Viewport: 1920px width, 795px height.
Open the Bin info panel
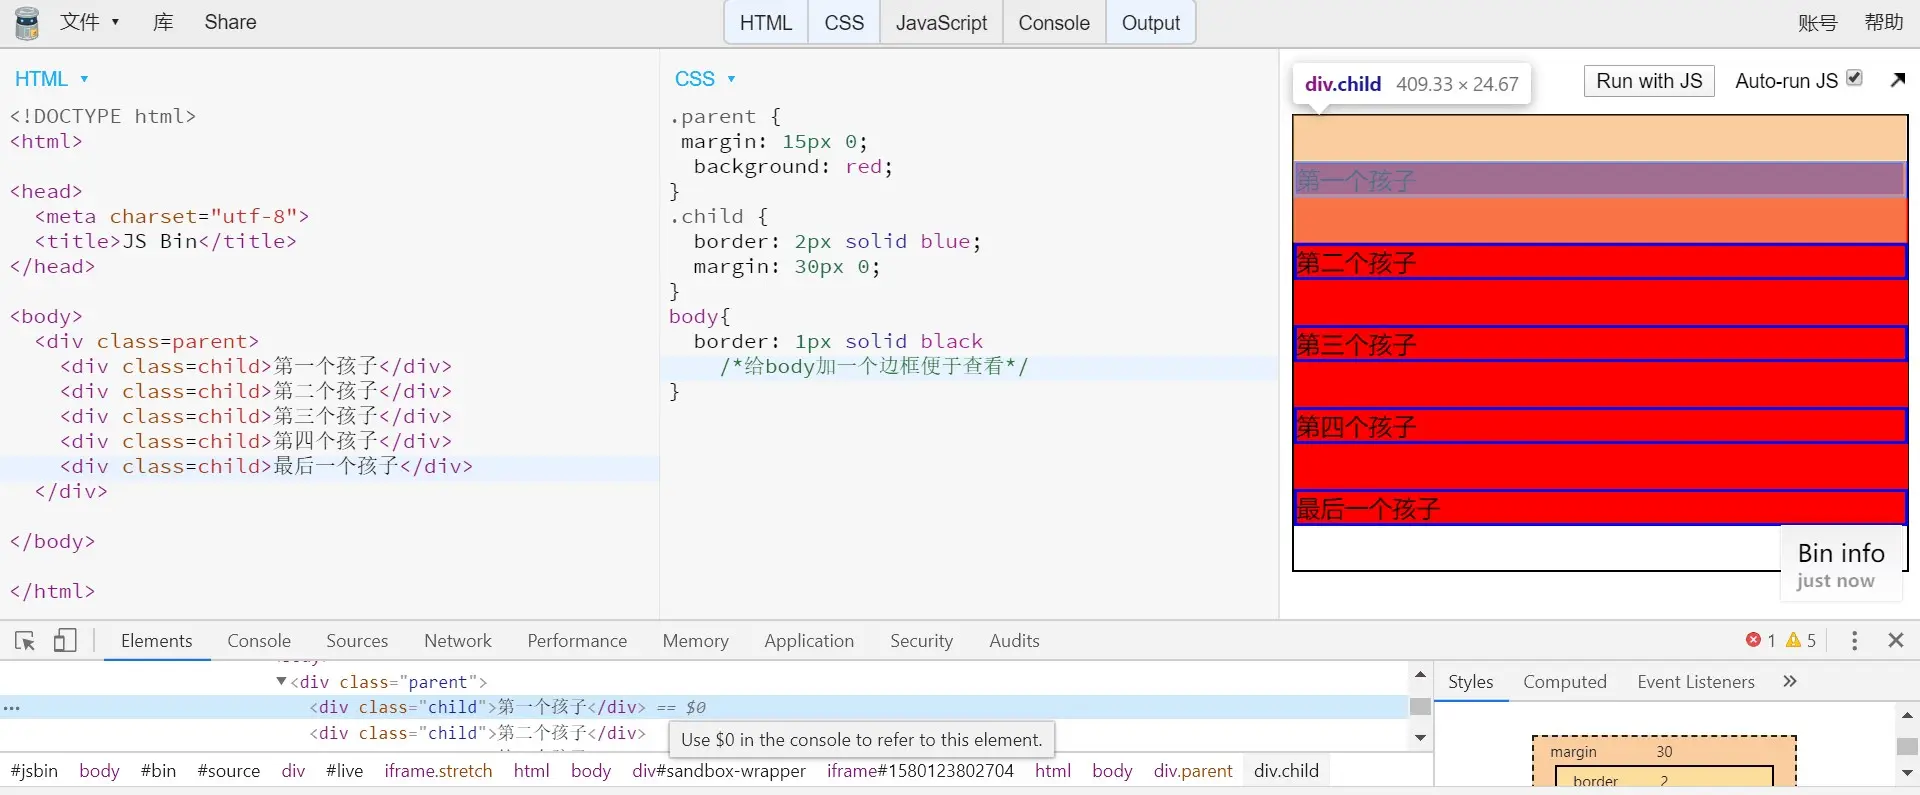(x=1841, y=565)
